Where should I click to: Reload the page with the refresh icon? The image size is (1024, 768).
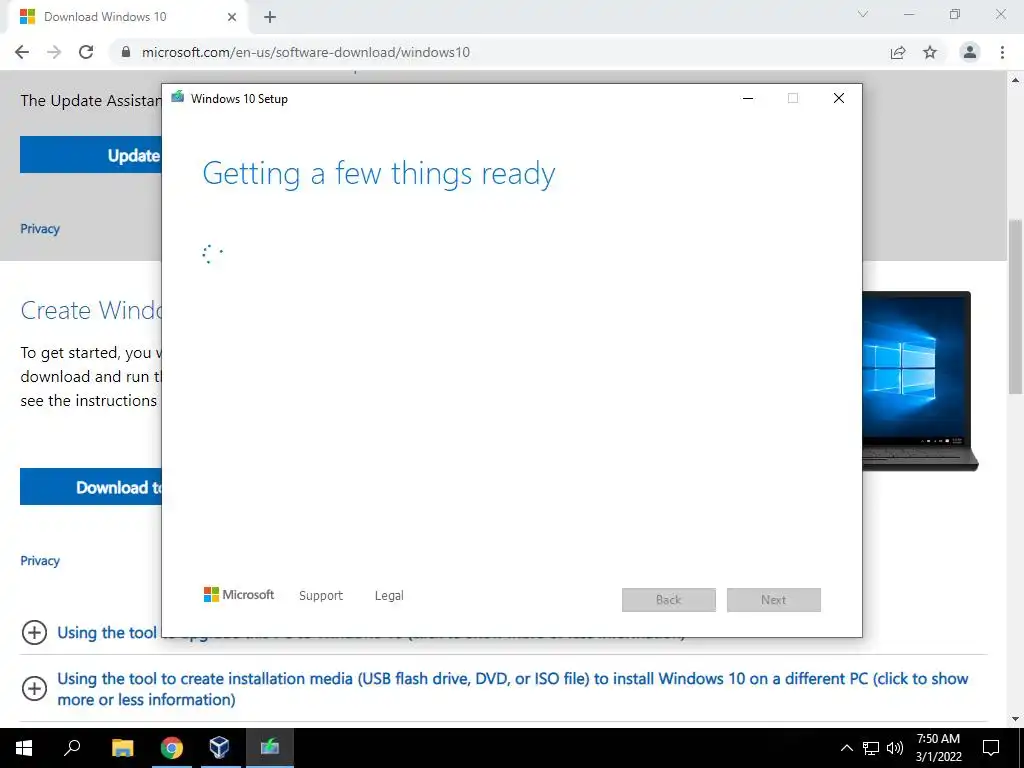click(86, 52)
